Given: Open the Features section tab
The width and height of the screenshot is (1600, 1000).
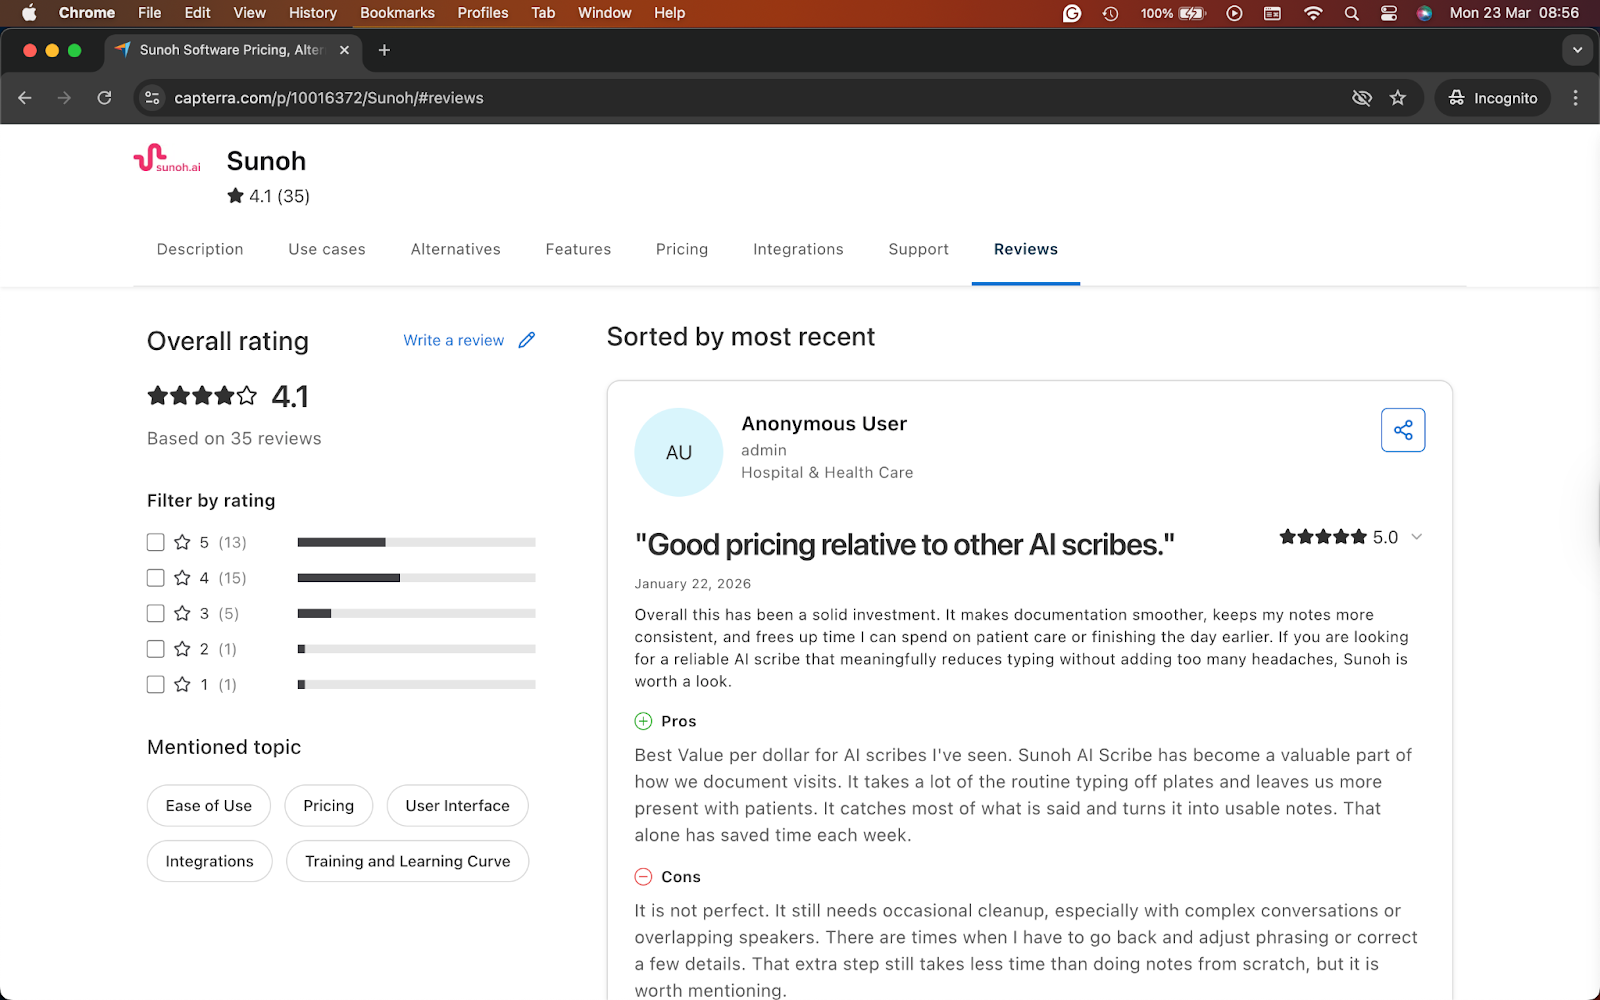Looking at the screenshot, I should 578,249.
